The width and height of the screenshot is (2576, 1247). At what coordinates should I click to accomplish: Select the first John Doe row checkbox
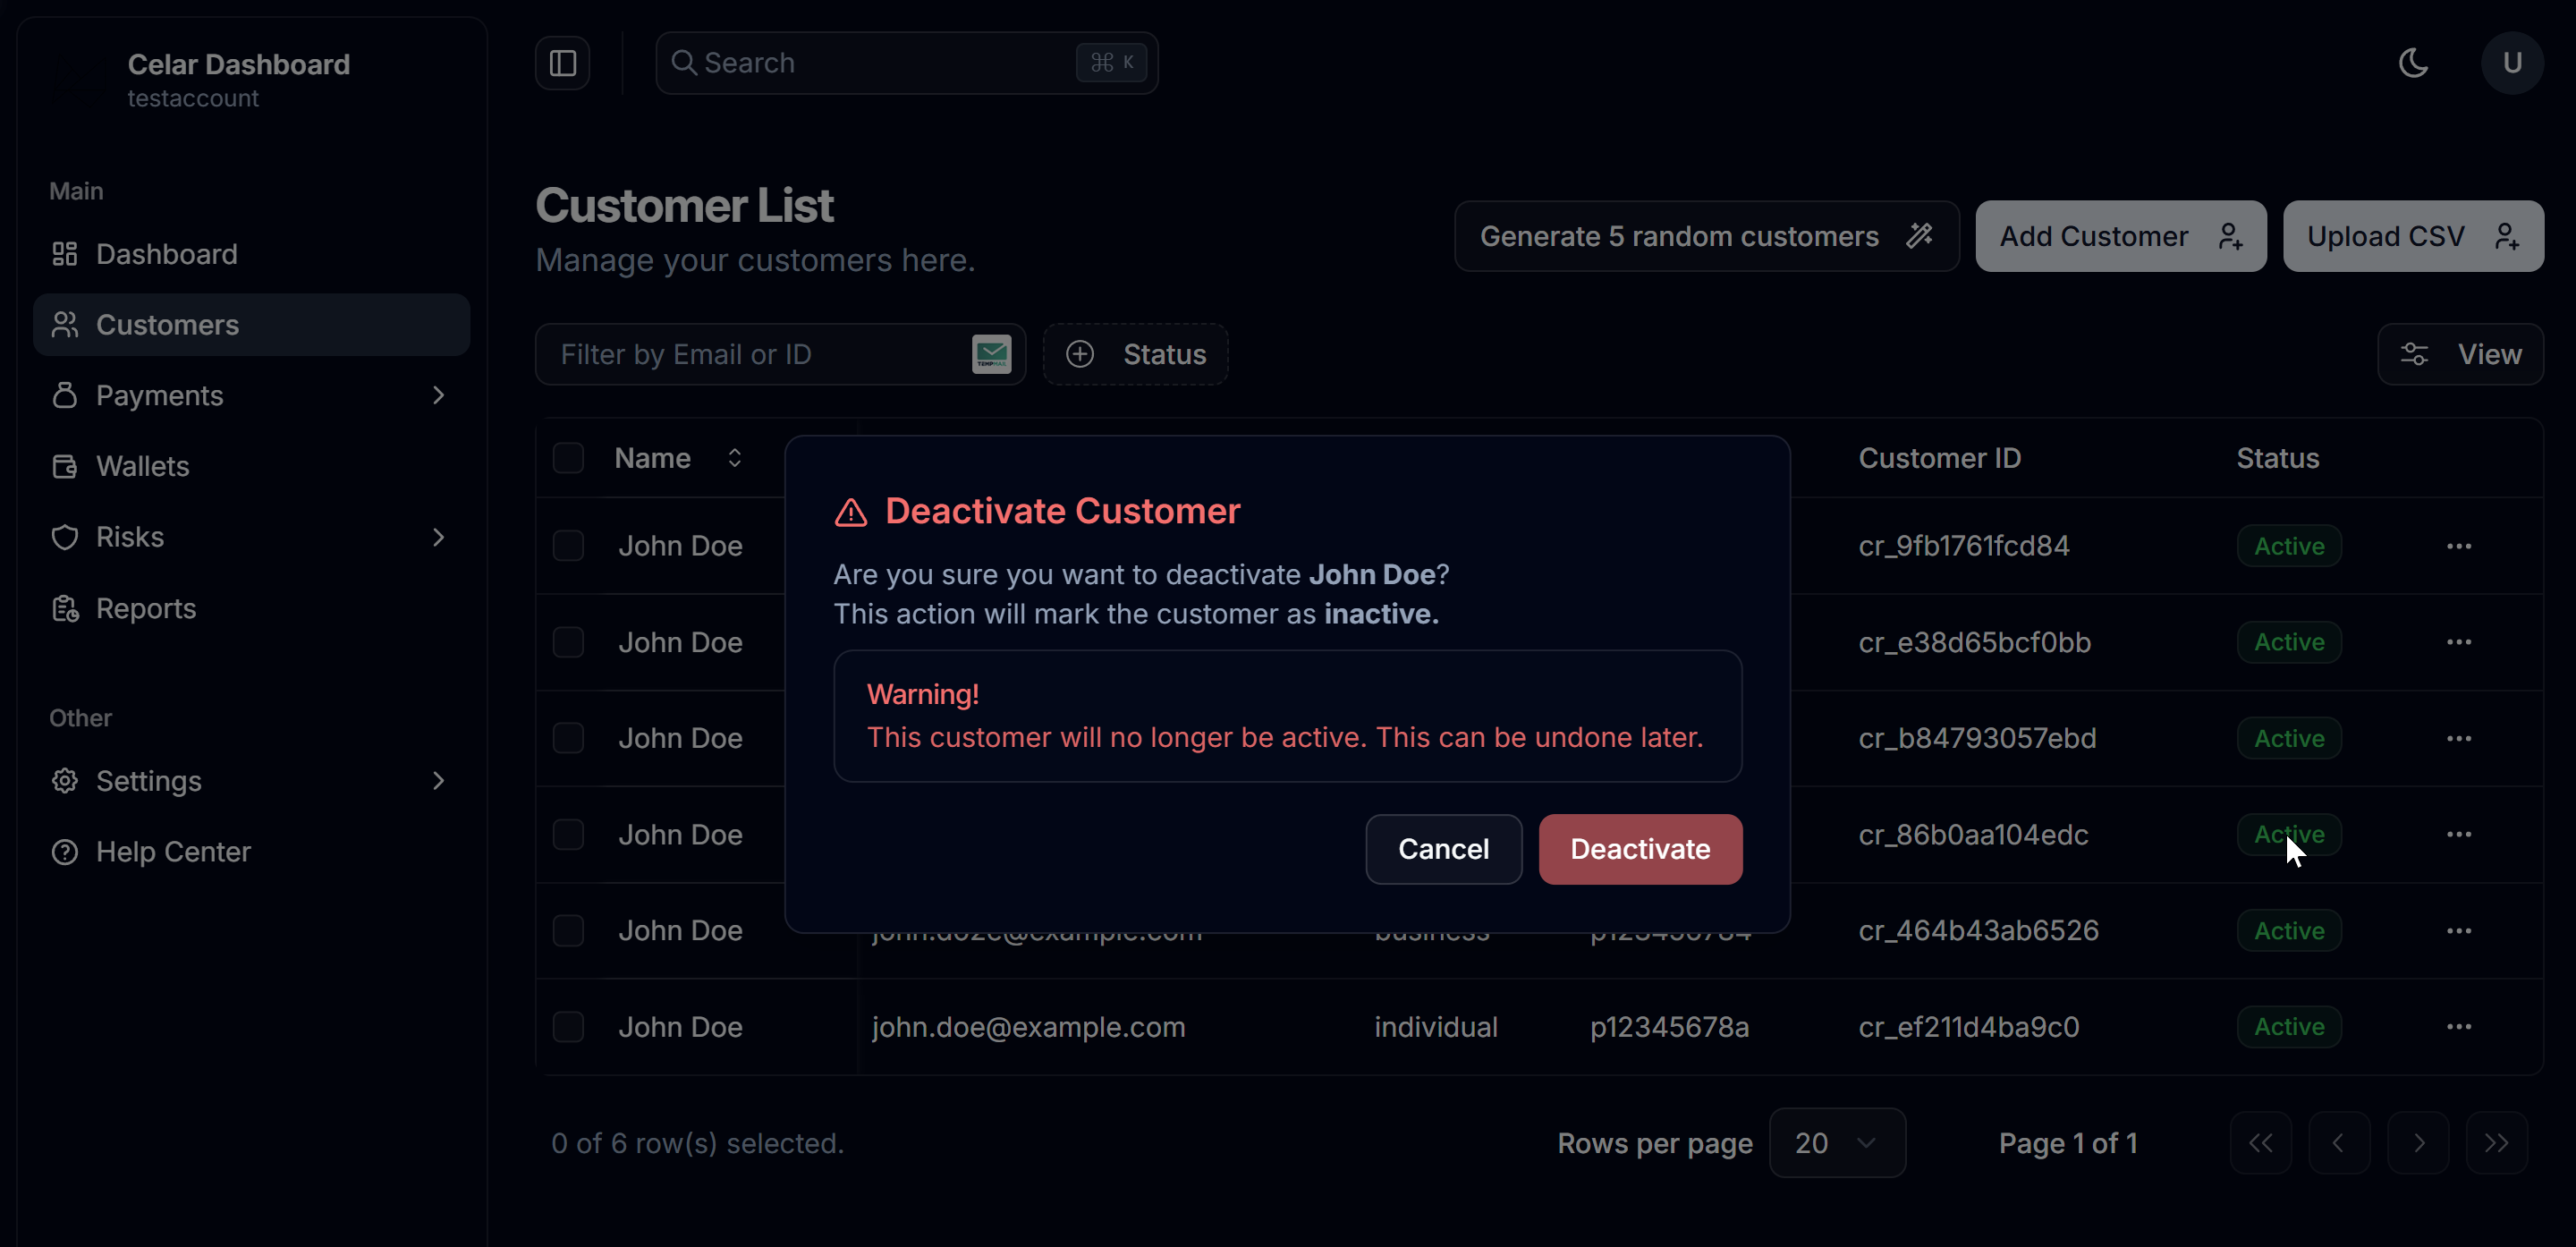pos(568,546)
